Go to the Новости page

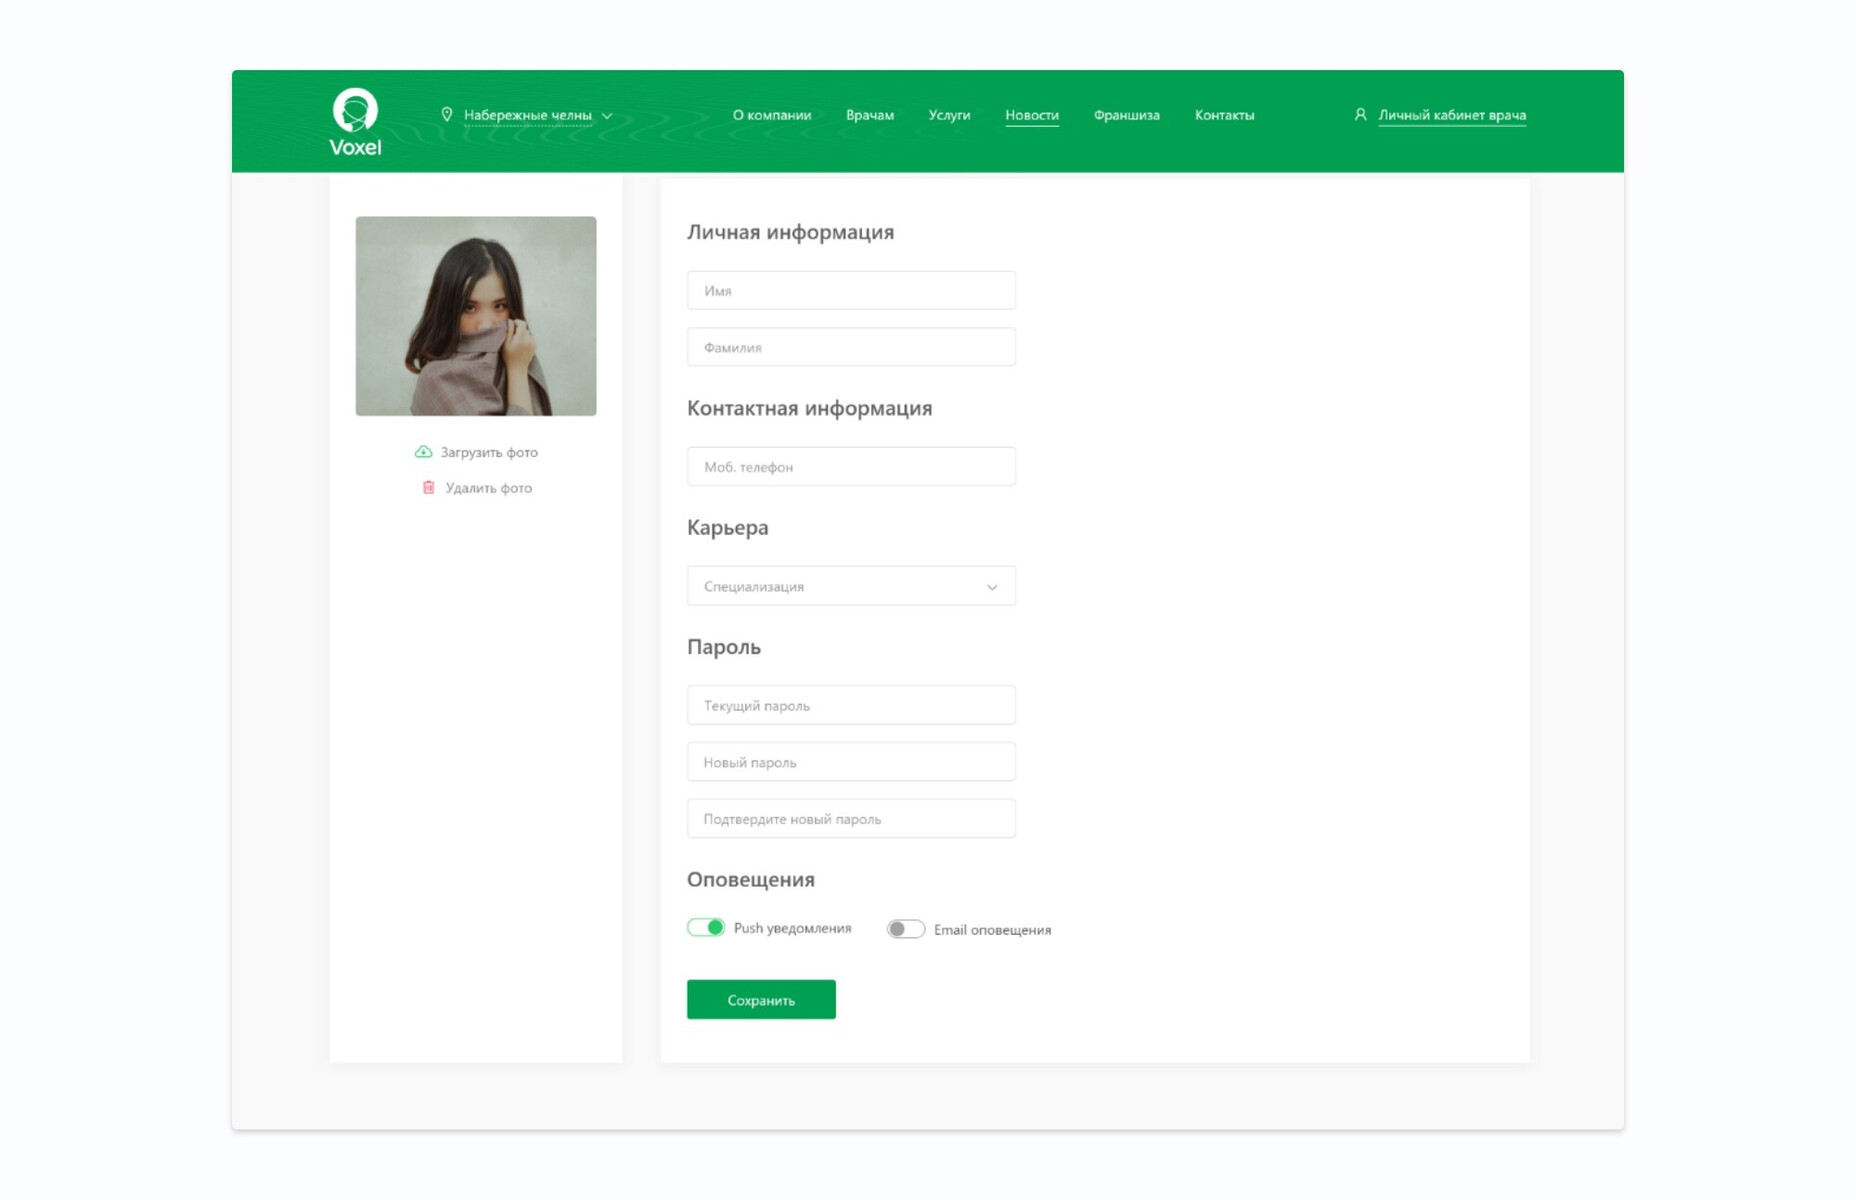pos(1032,115)
